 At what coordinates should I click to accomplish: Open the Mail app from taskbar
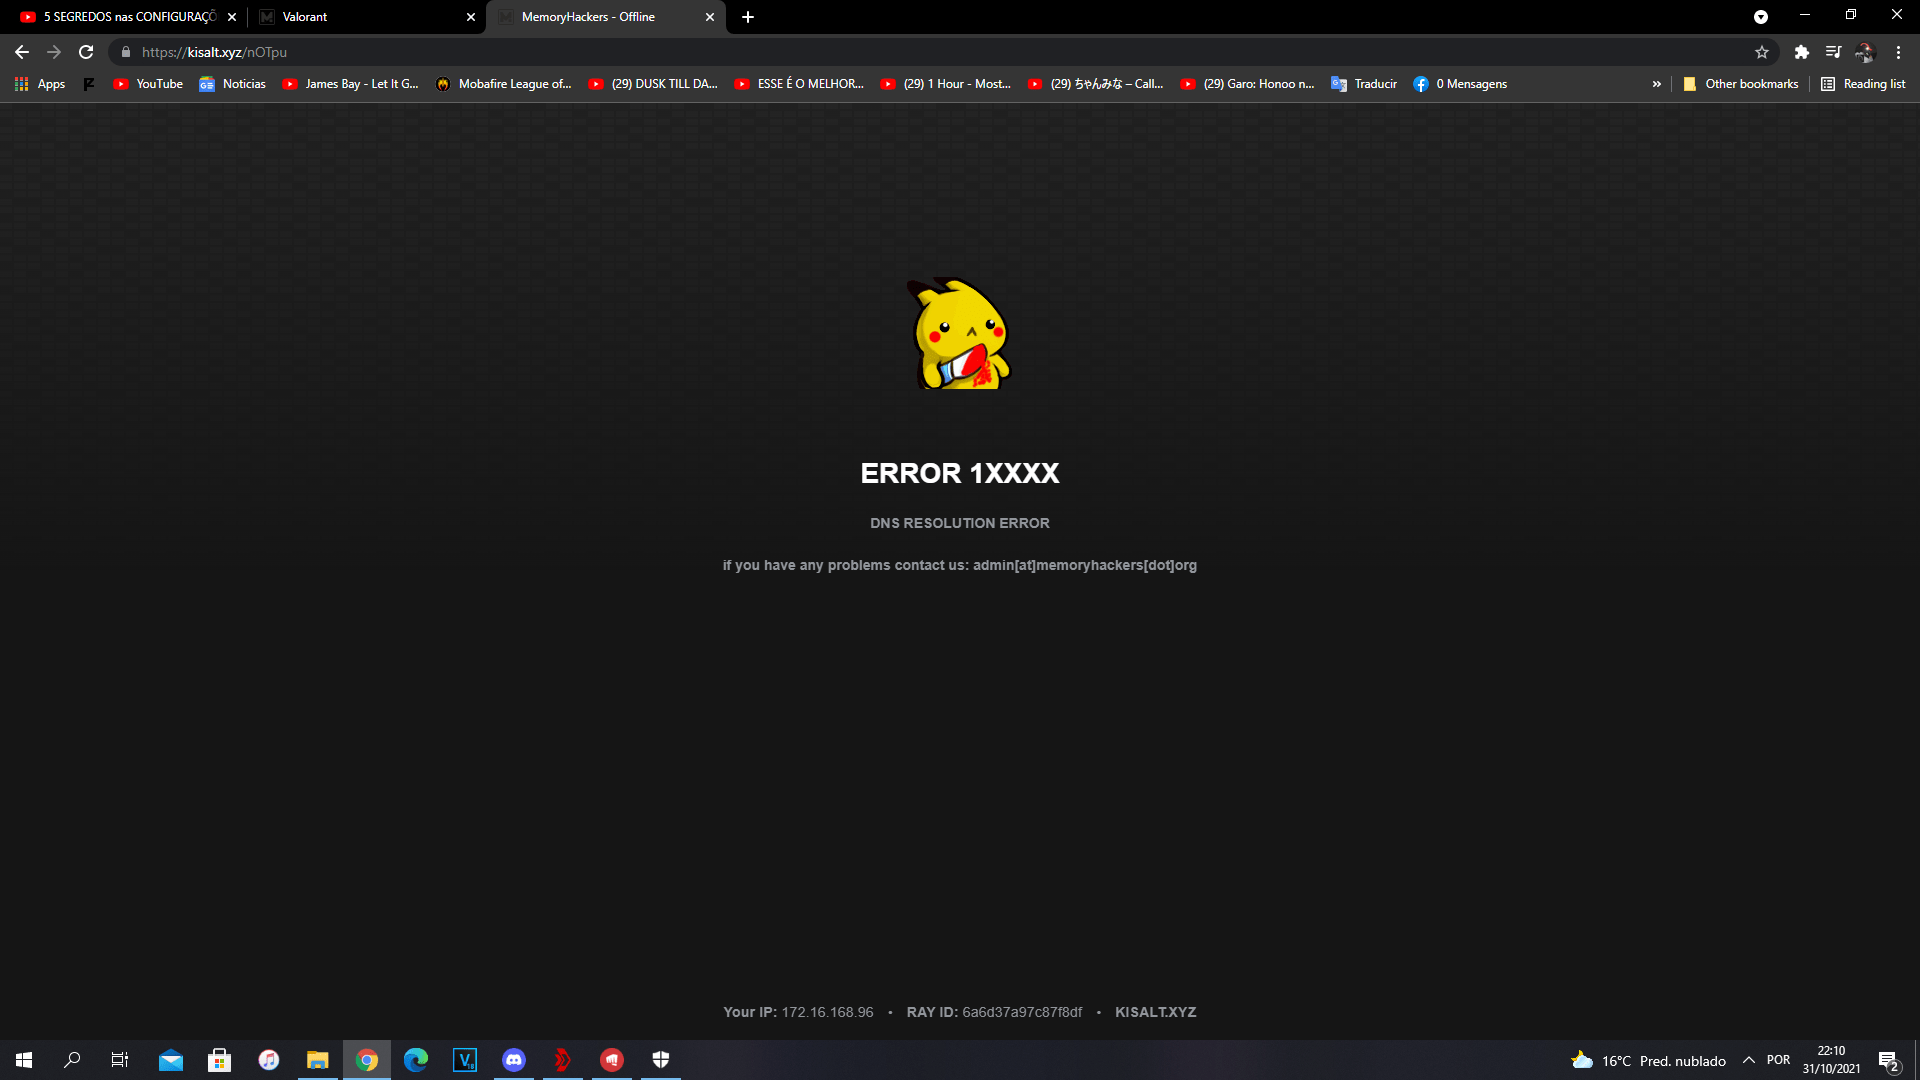[x=171, y=1060]
